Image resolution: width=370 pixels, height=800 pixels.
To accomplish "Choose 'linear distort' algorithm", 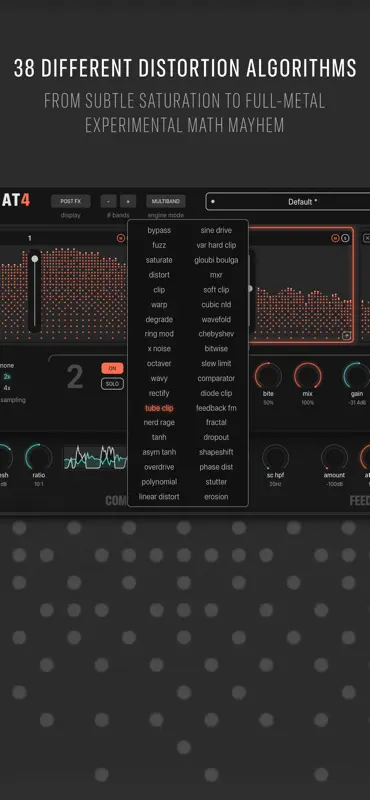I will [159, 496].
